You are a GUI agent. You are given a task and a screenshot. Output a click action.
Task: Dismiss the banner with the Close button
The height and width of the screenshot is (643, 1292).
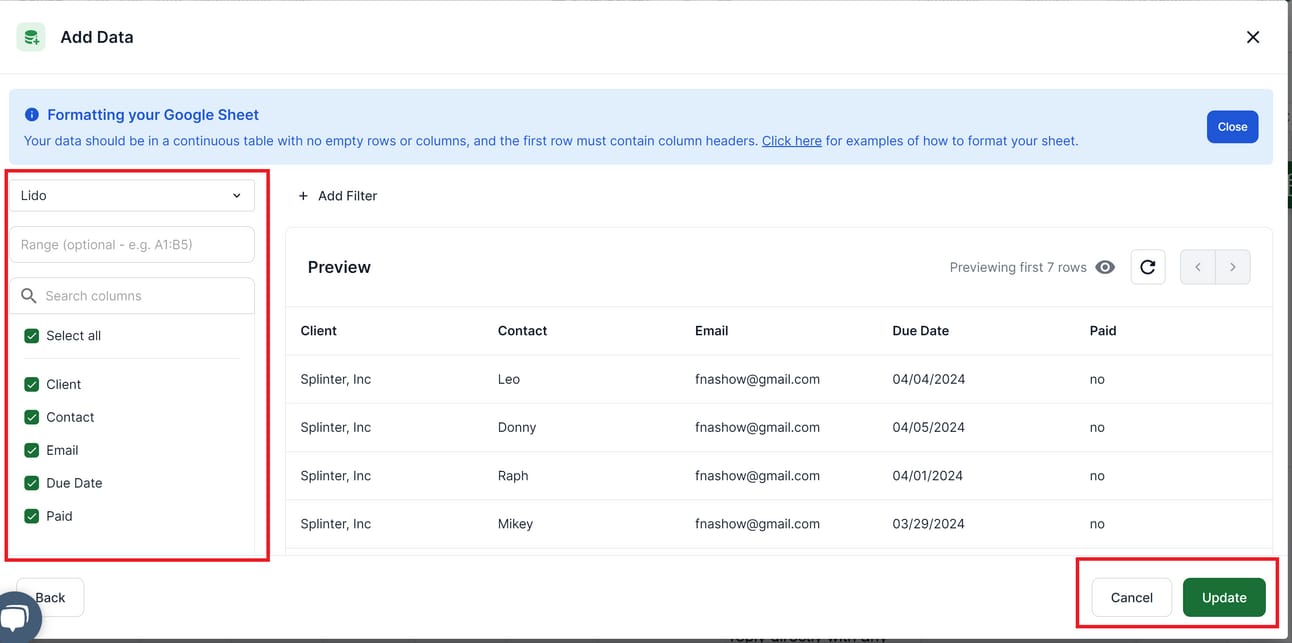tap(1231, 127)
